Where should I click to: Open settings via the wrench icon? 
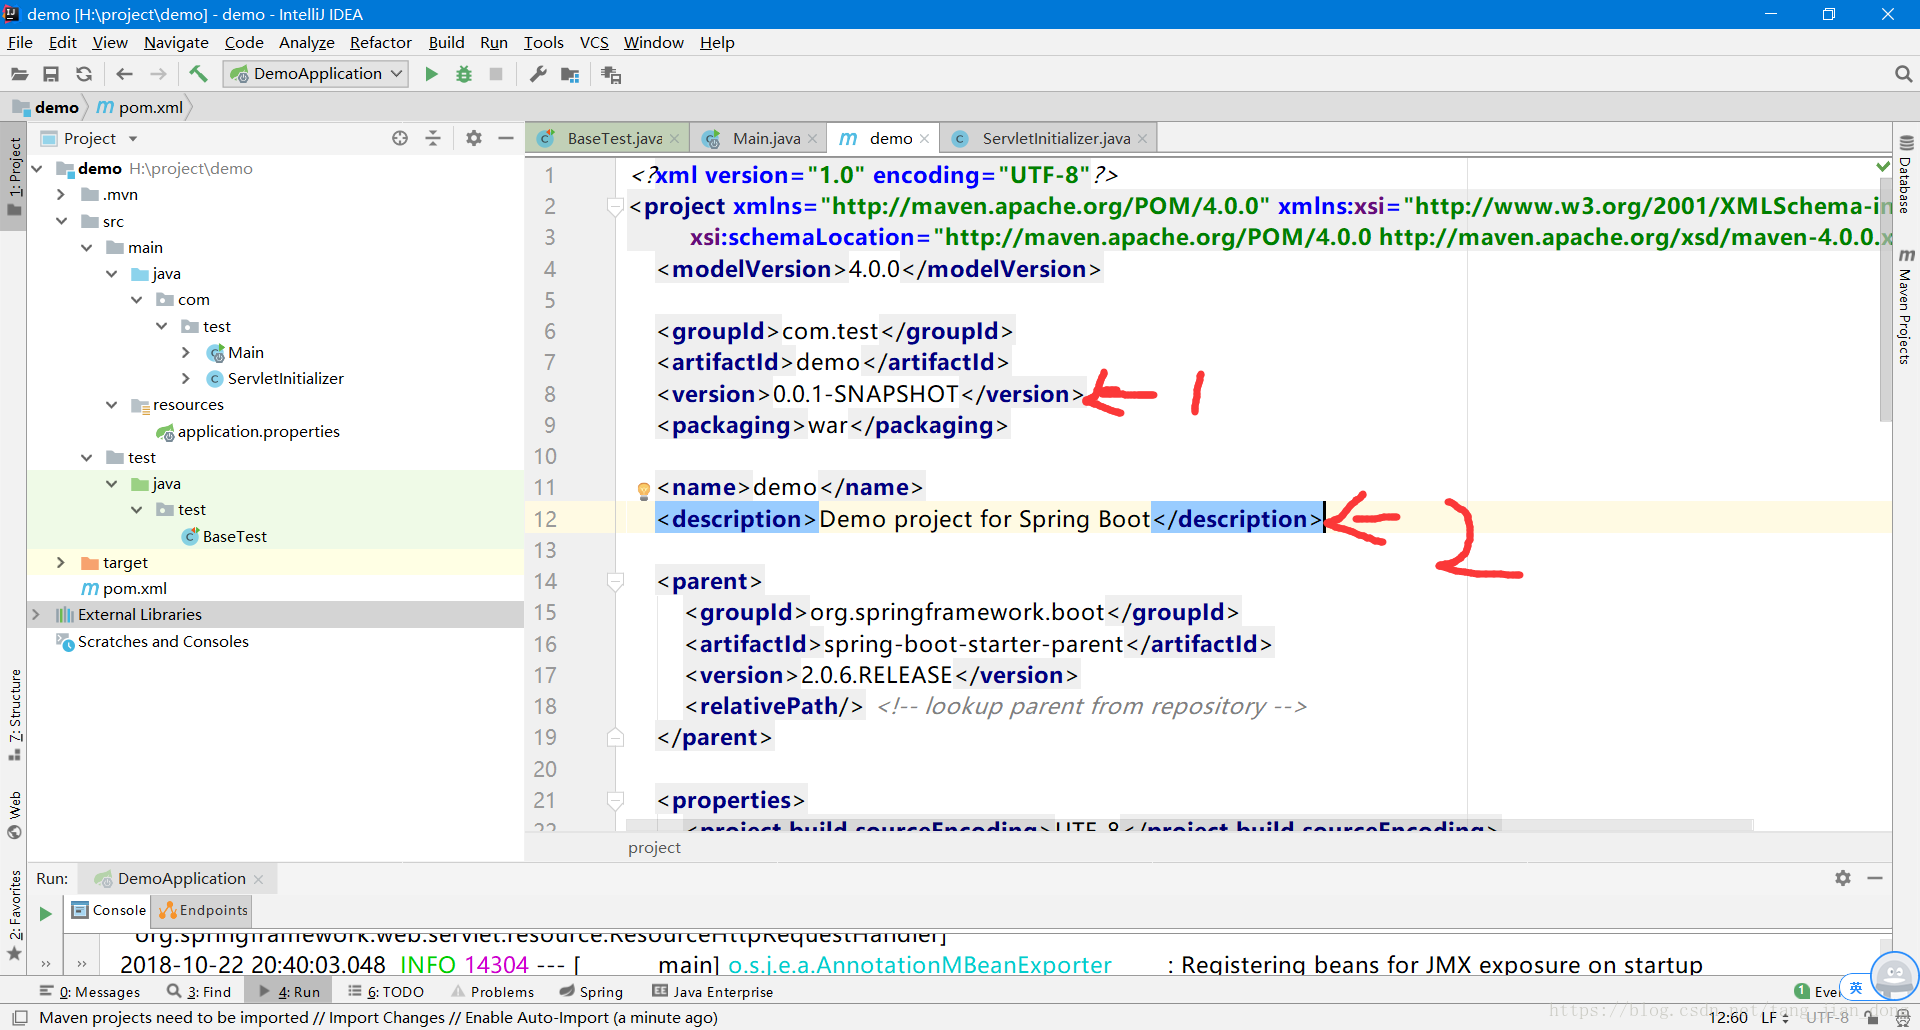[538, 74]
